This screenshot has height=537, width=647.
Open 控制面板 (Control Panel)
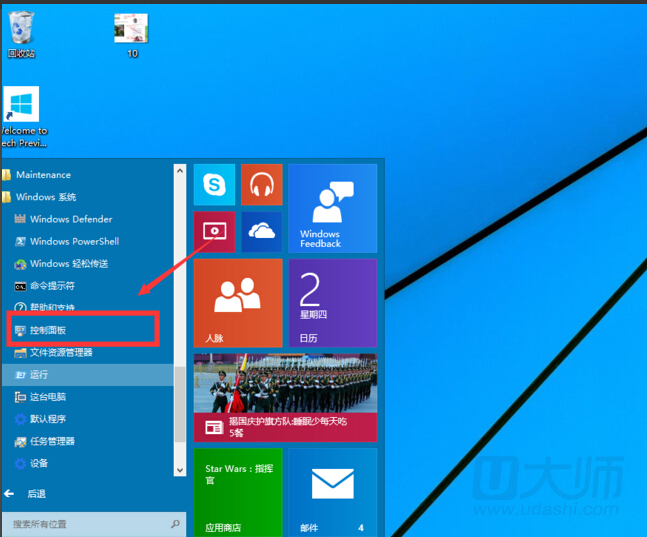tap(48, 330)
